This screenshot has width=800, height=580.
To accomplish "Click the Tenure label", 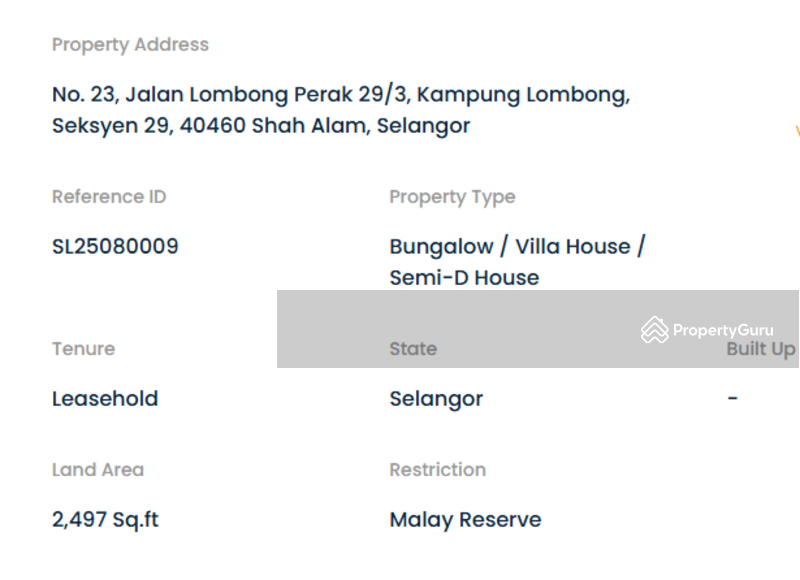I will click(84, 348).
